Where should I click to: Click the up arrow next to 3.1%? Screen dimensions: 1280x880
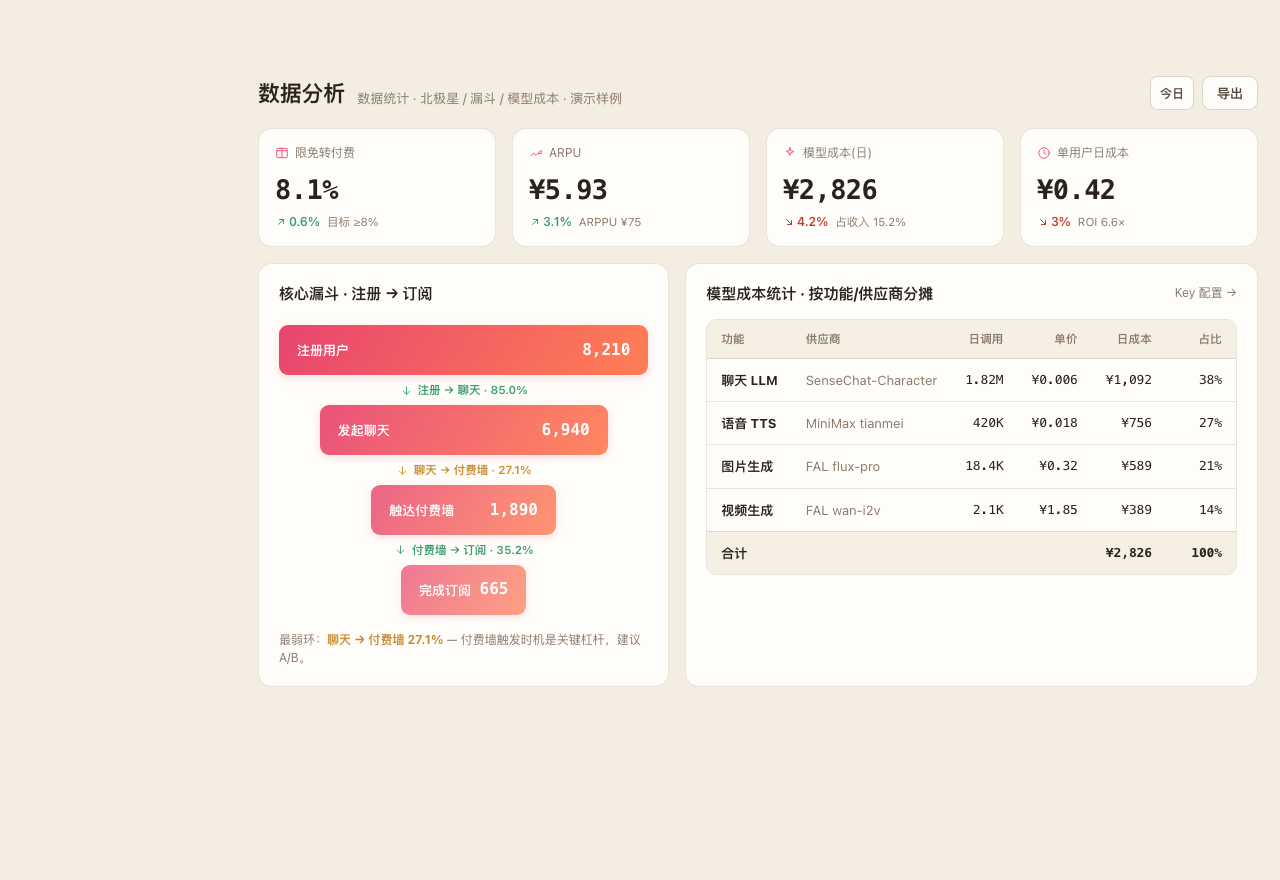point(535,222)
